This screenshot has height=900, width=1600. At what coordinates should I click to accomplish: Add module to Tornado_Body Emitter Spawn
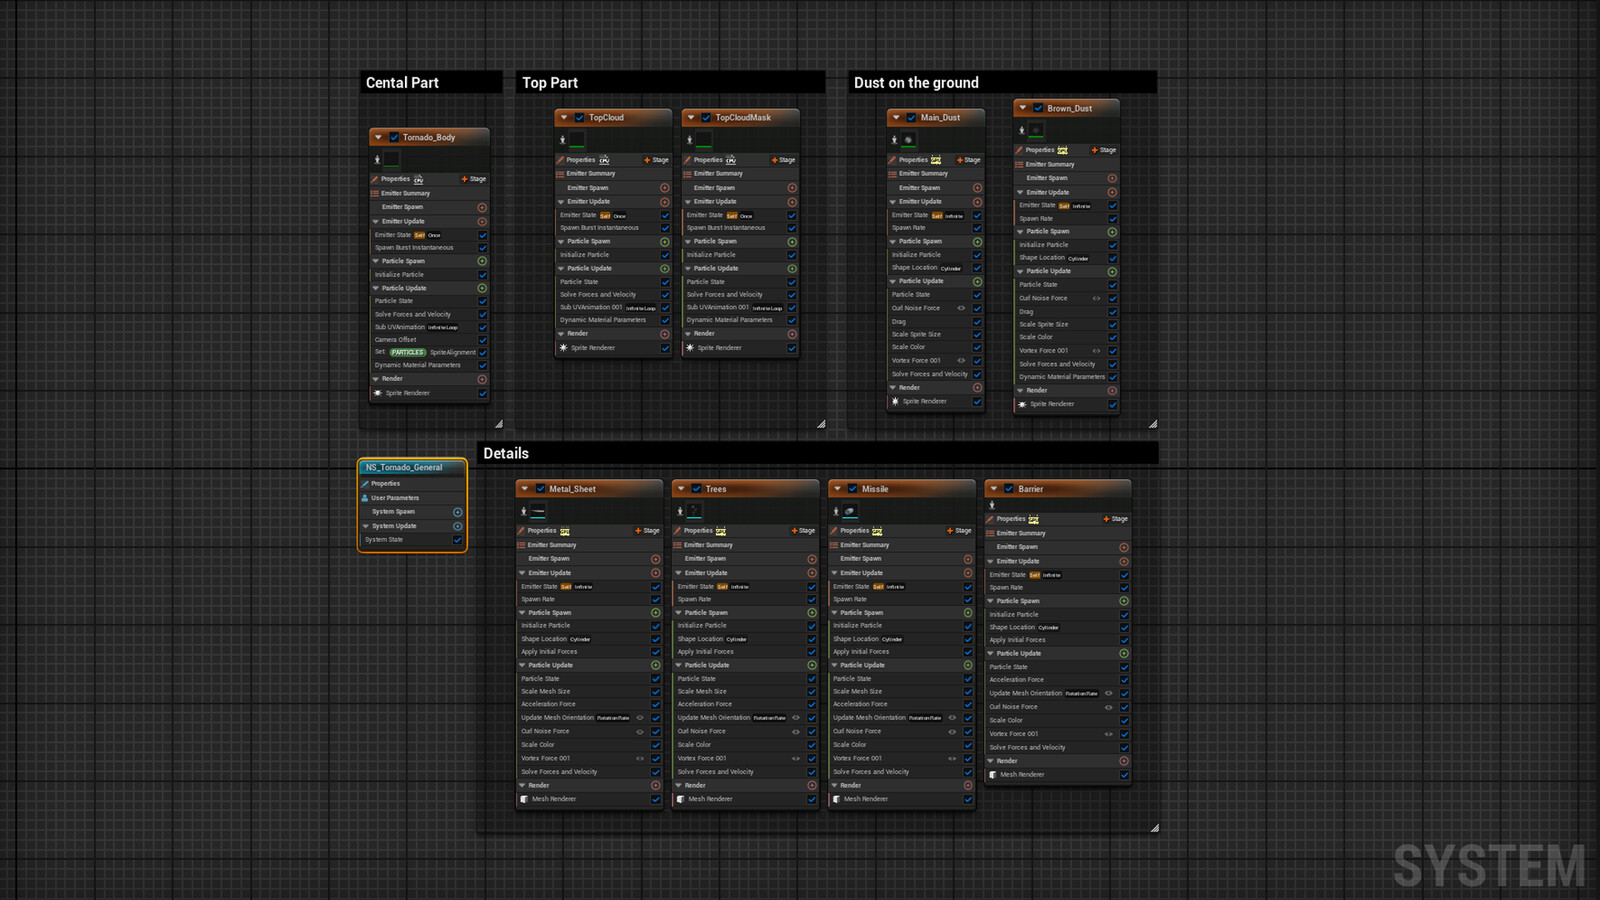[482, 207]
